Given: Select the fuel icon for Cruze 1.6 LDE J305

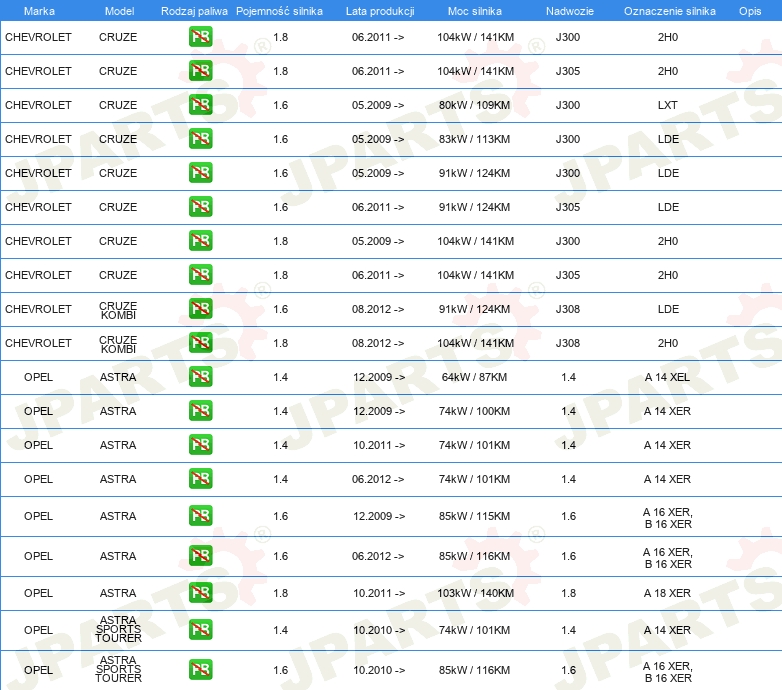Looking at the screenshot, I should click(200, 206).
